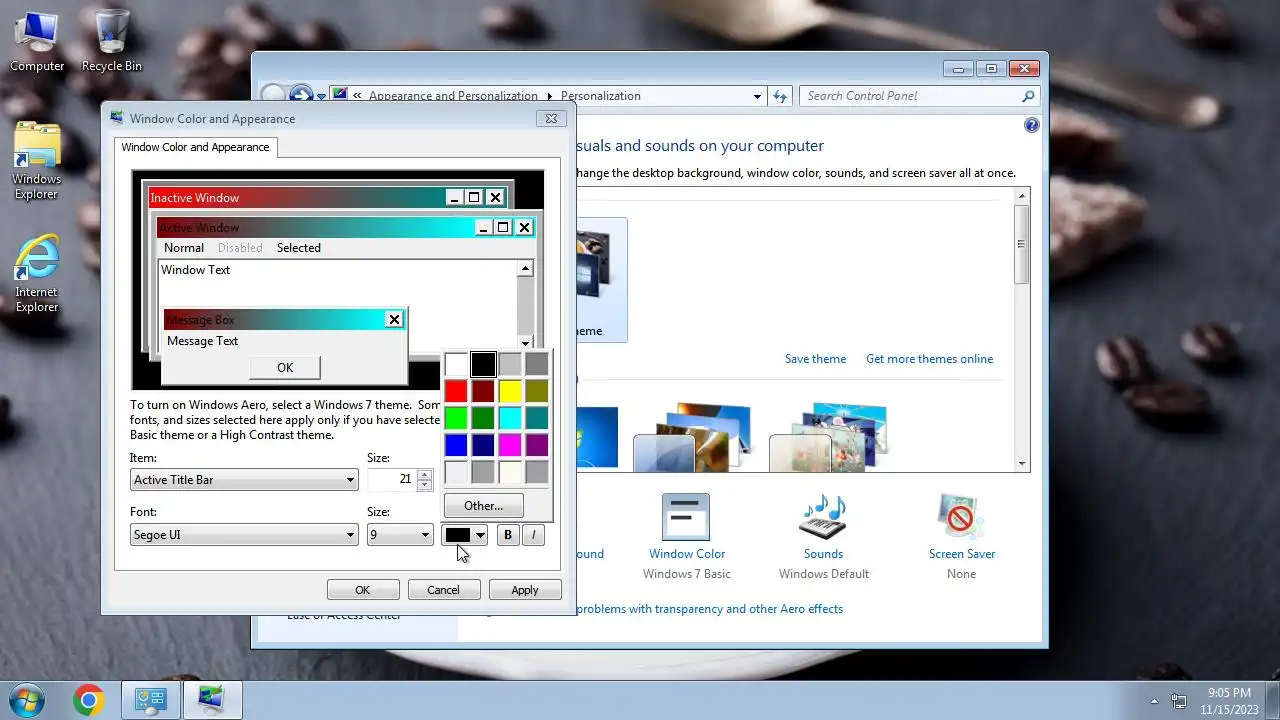Pick the yellow color swatch
This screenshot has width=1280, height=720.
pyautogui.click(x=510, y=391)
